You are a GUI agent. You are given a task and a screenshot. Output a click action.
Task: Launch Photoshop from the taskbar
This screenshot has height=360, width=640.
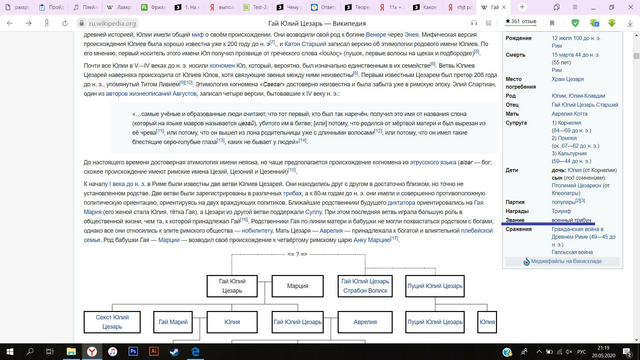coord(133,351)
